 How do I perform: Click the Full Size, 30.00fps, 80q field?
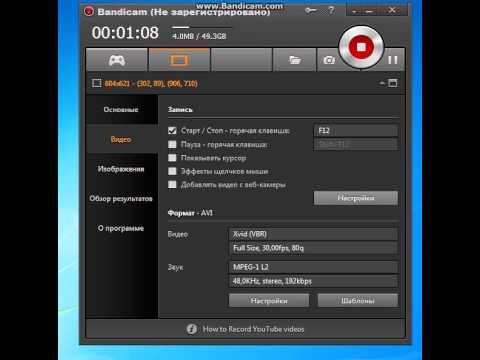coord(313,248)
